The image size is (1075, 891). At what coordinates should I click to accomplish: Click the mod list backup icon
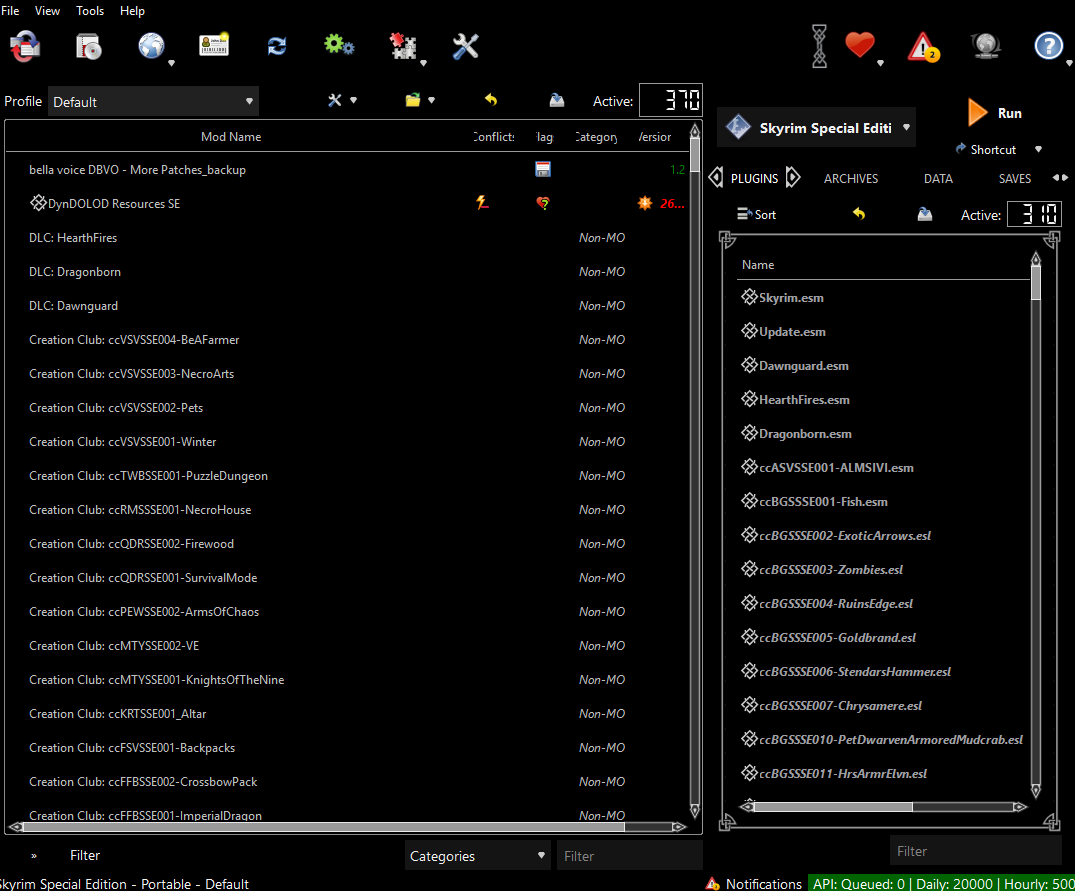click(557, 101)
